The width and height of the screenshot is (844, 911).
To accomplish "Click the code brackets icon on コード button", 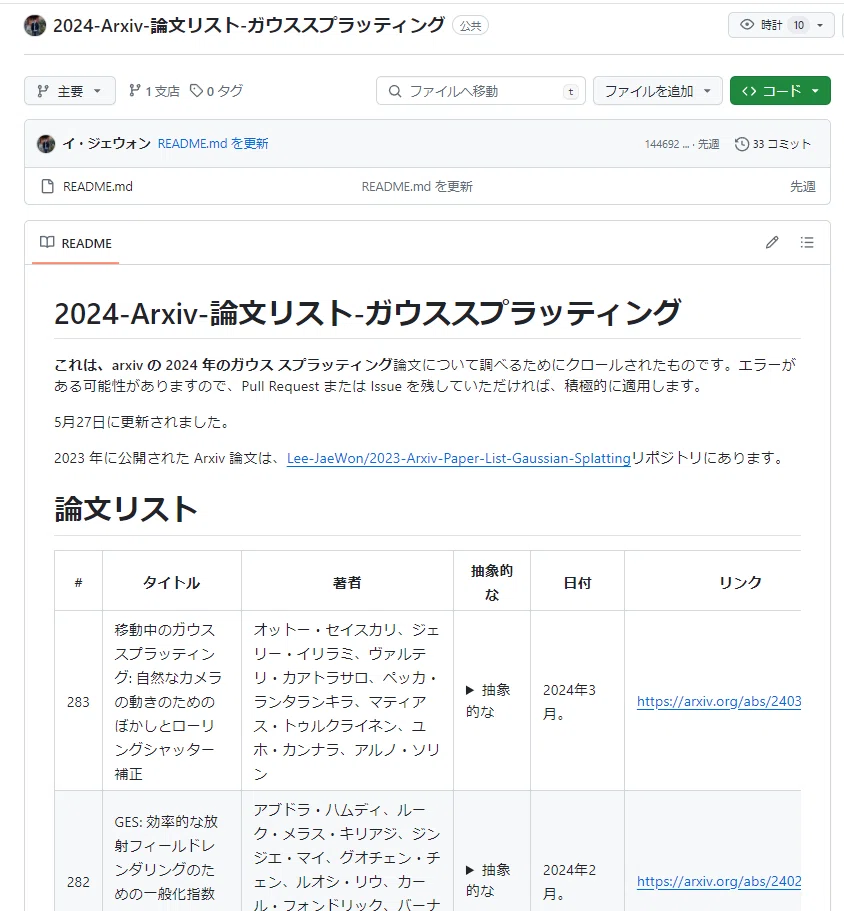I will [749, 91].
